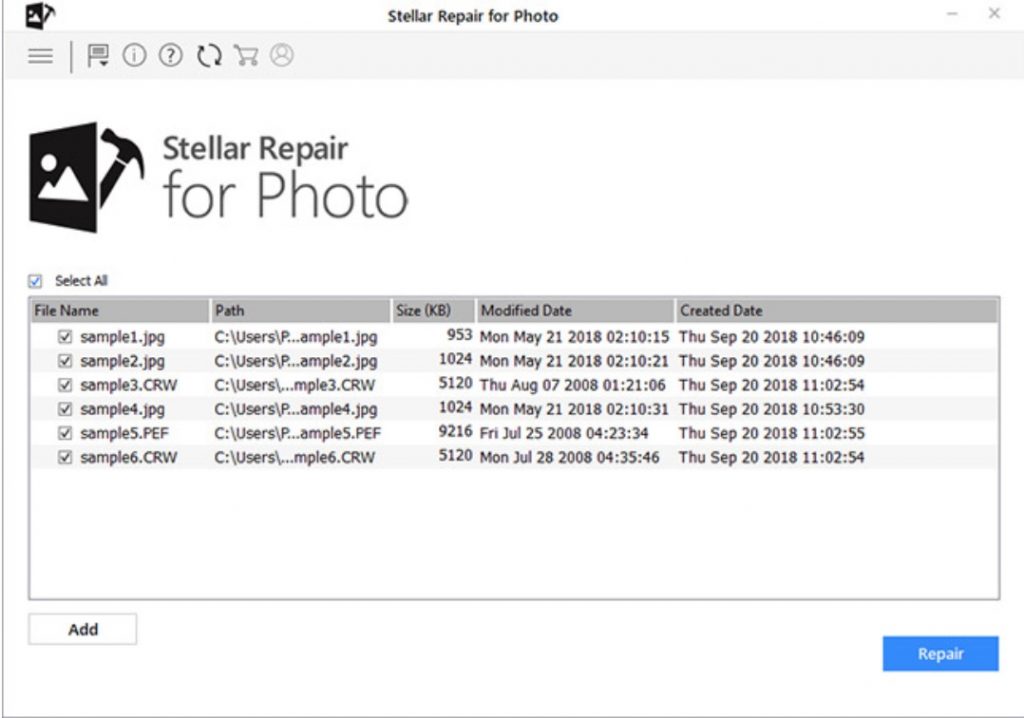The width and height of the screenshot is (1024, 718).
Task: Click the shopping cart buy icon
Action: click(245, 56)
